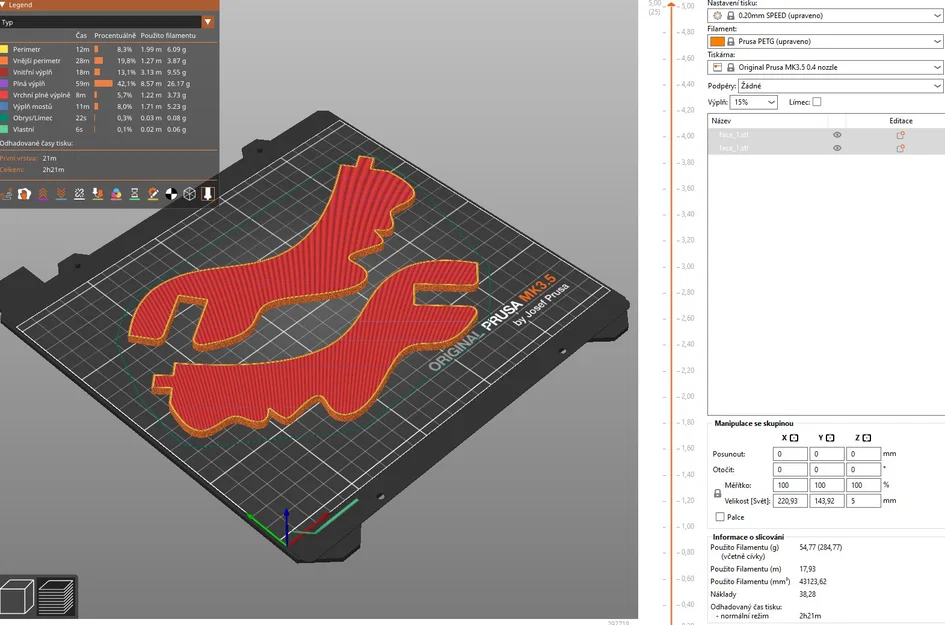Image resolution: width=945 pixels, height=625 pixels.
Task: Collapse the sidebar with the pin toolbar icon
Action: 208,194
